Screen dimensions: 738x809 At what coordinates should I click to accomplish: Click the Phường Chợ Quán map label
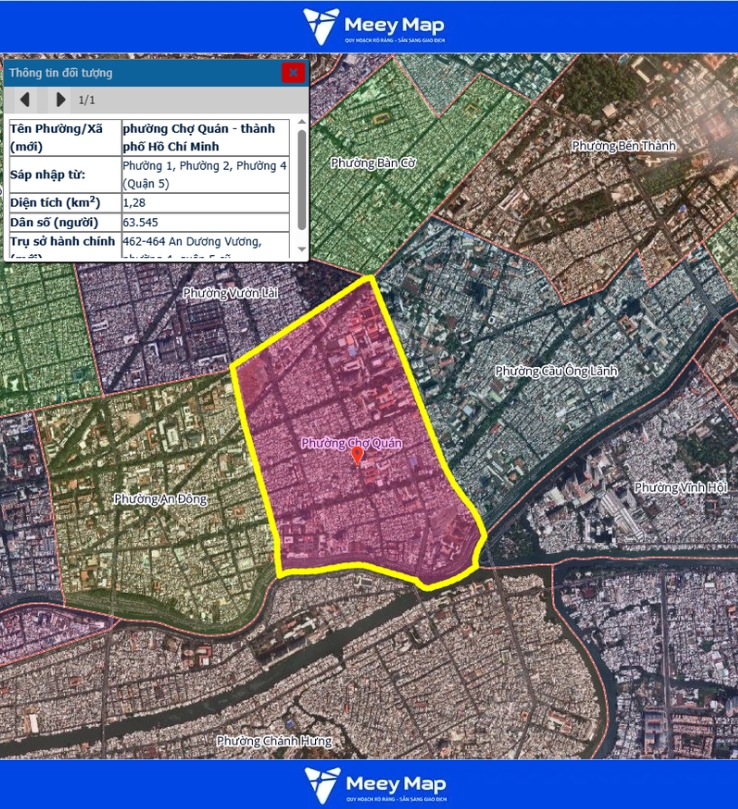tap(351, 442)
